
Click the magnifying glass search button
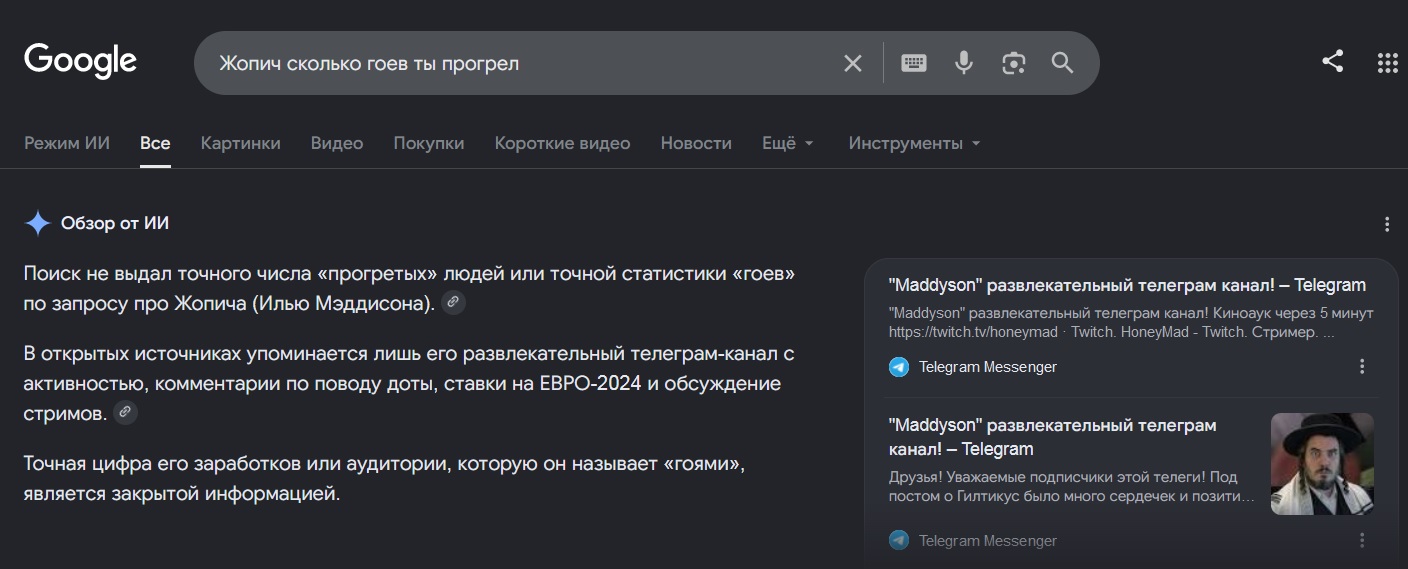(x=1062, y=63)
